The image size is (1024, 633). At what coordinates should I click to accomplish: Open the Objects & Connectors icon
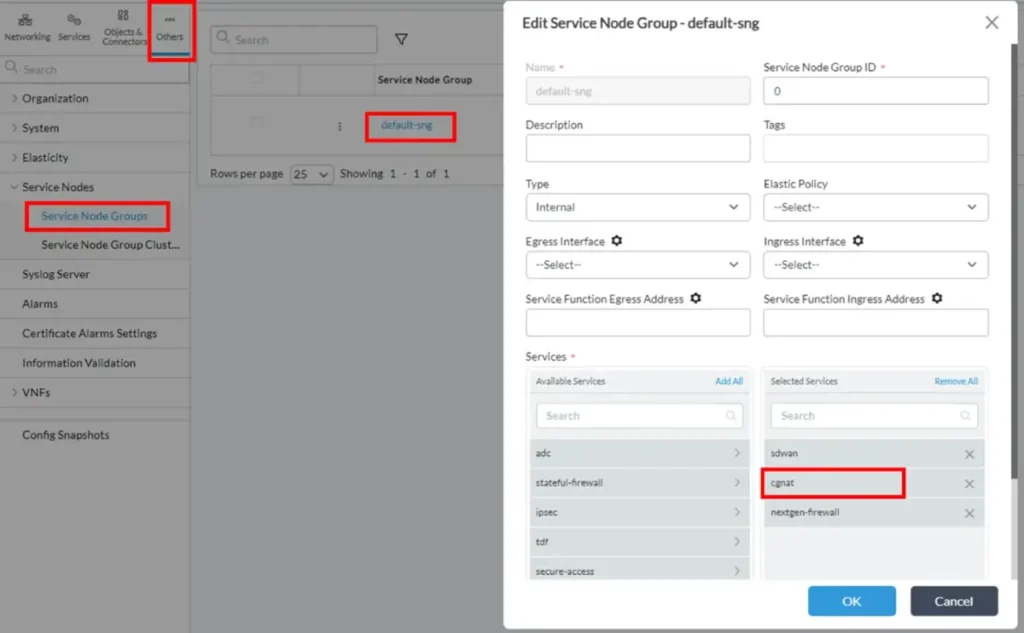pos(123,26)
